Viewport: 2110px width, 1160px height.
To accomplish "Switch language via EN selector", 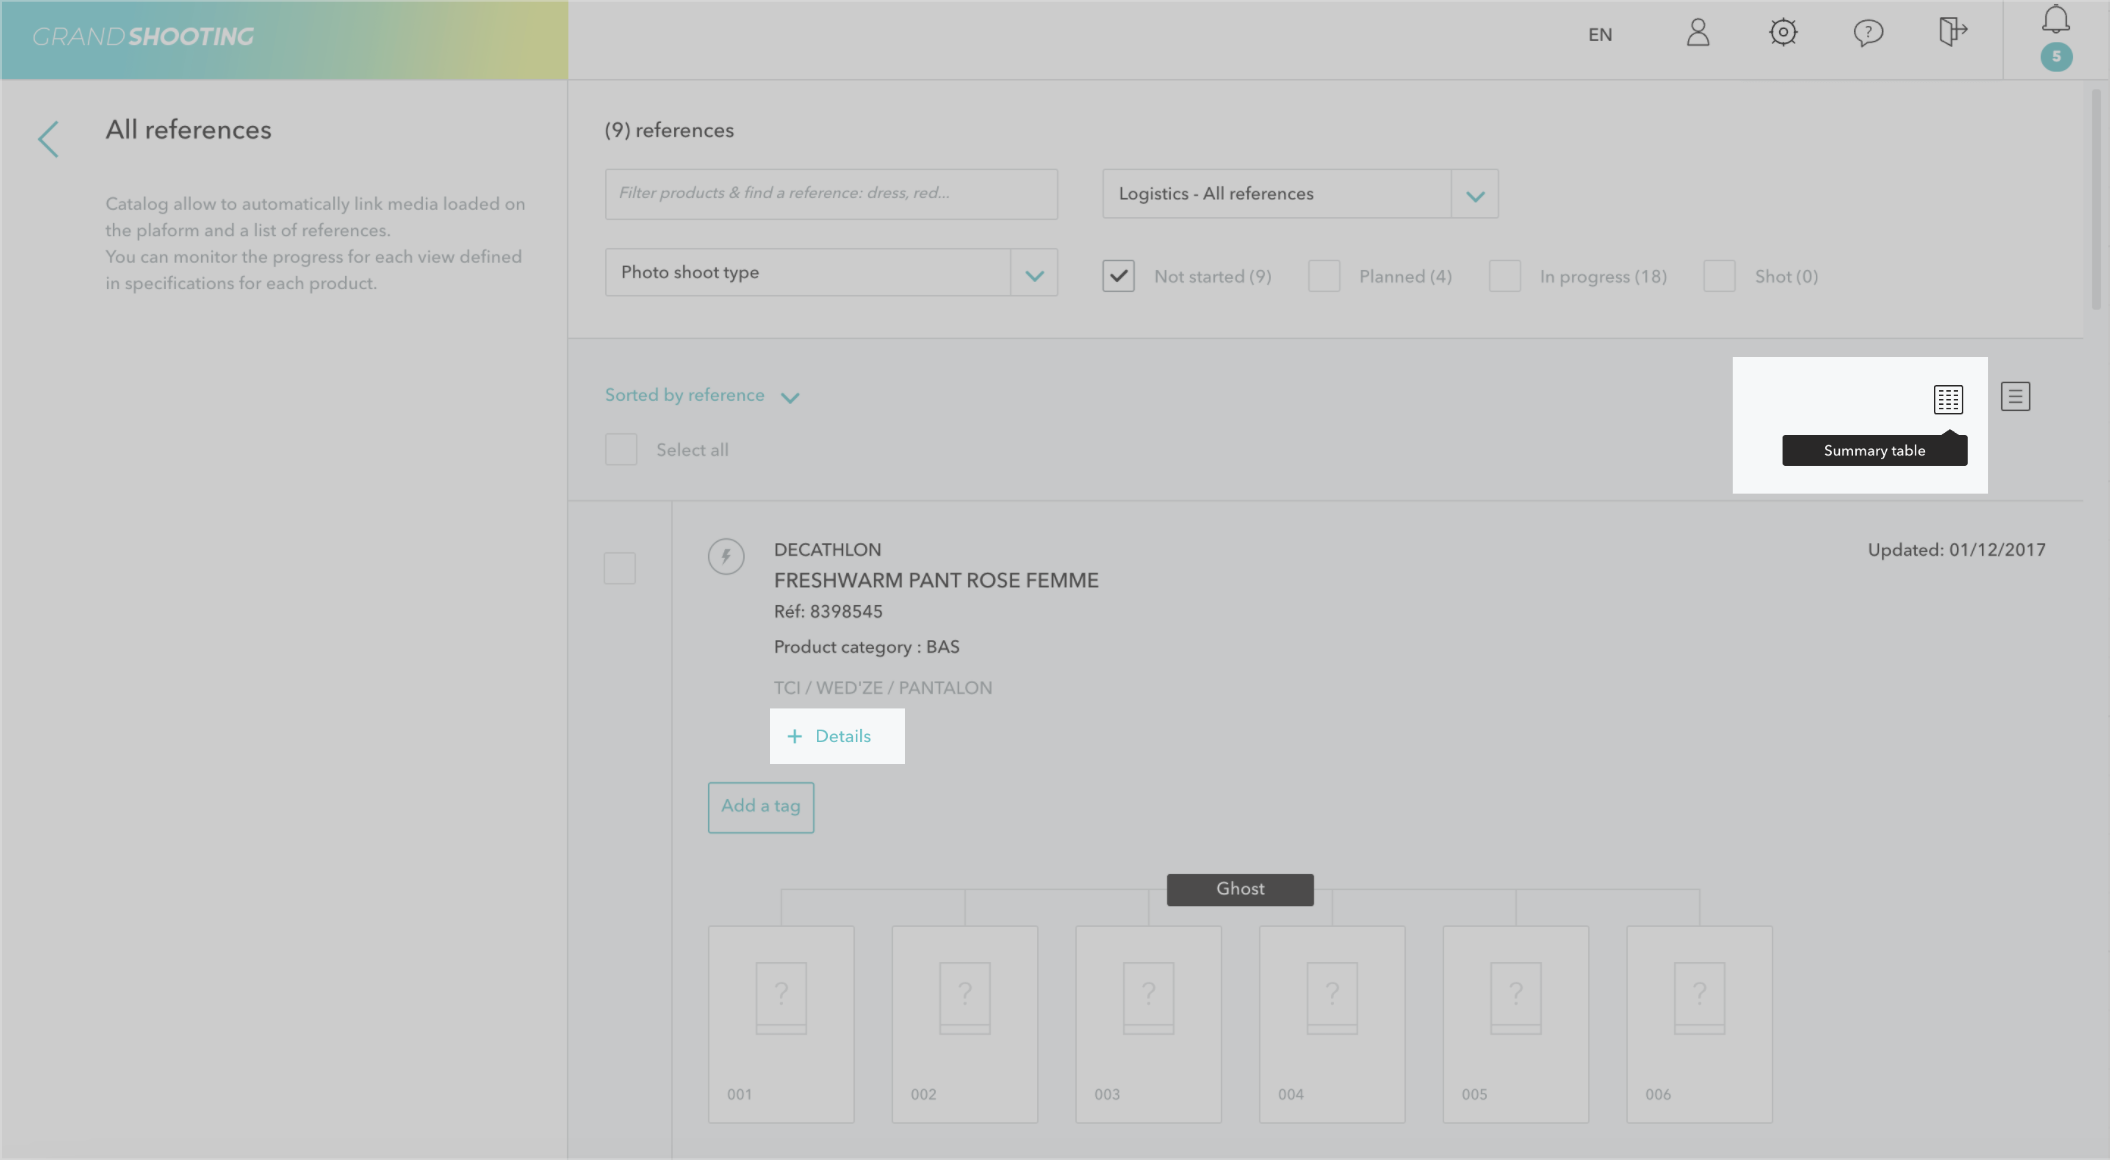I will pyautogui.click(x=1600, y=35).
